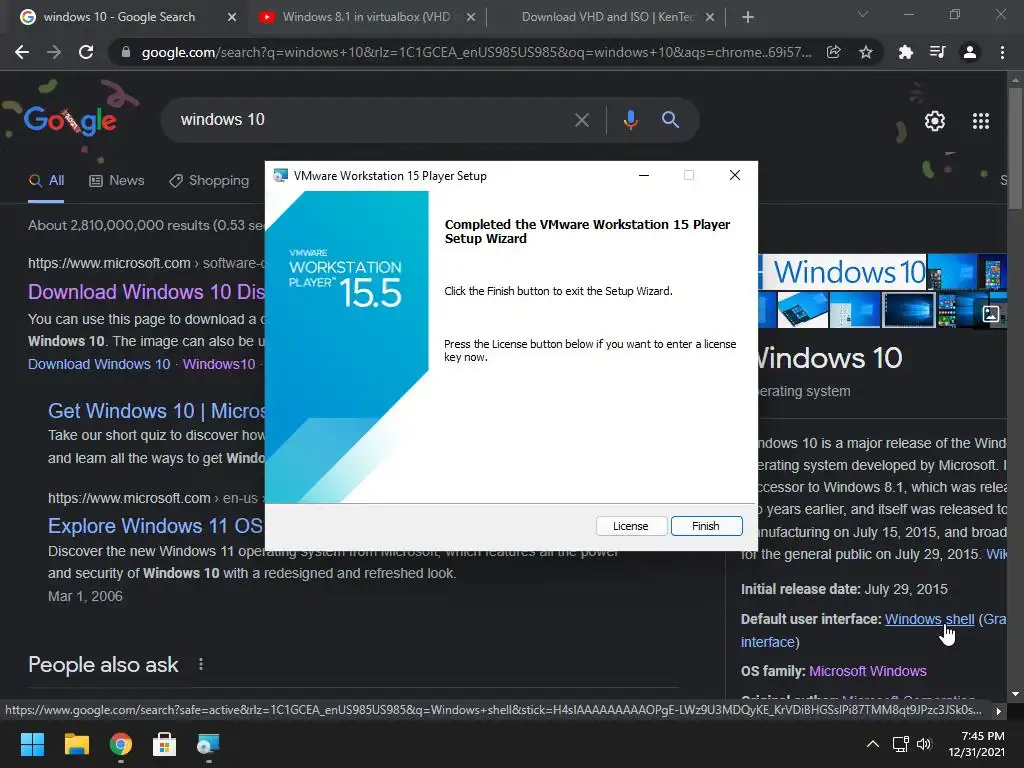Reload the Google search page
Screen dimensions: 1024x768
(86, 52)
